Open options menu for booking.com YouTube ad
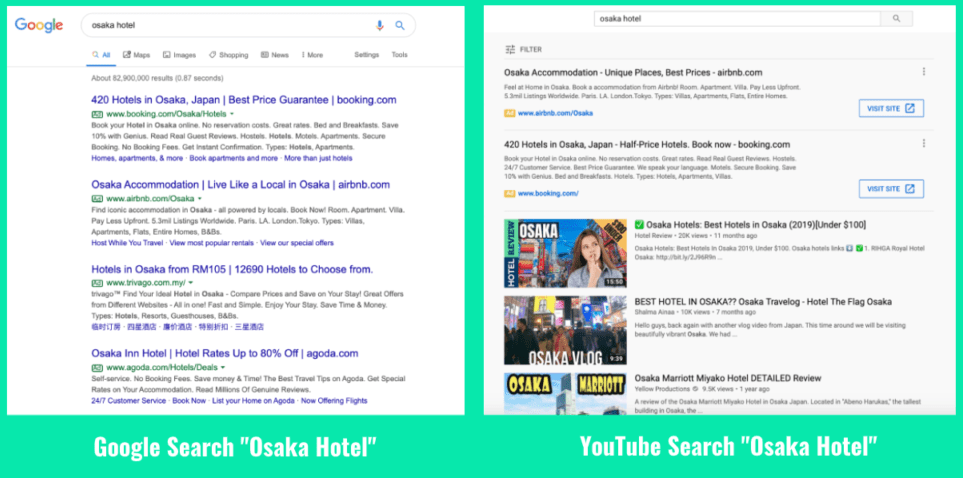This screenshot has height=478, width=963. 924,143
